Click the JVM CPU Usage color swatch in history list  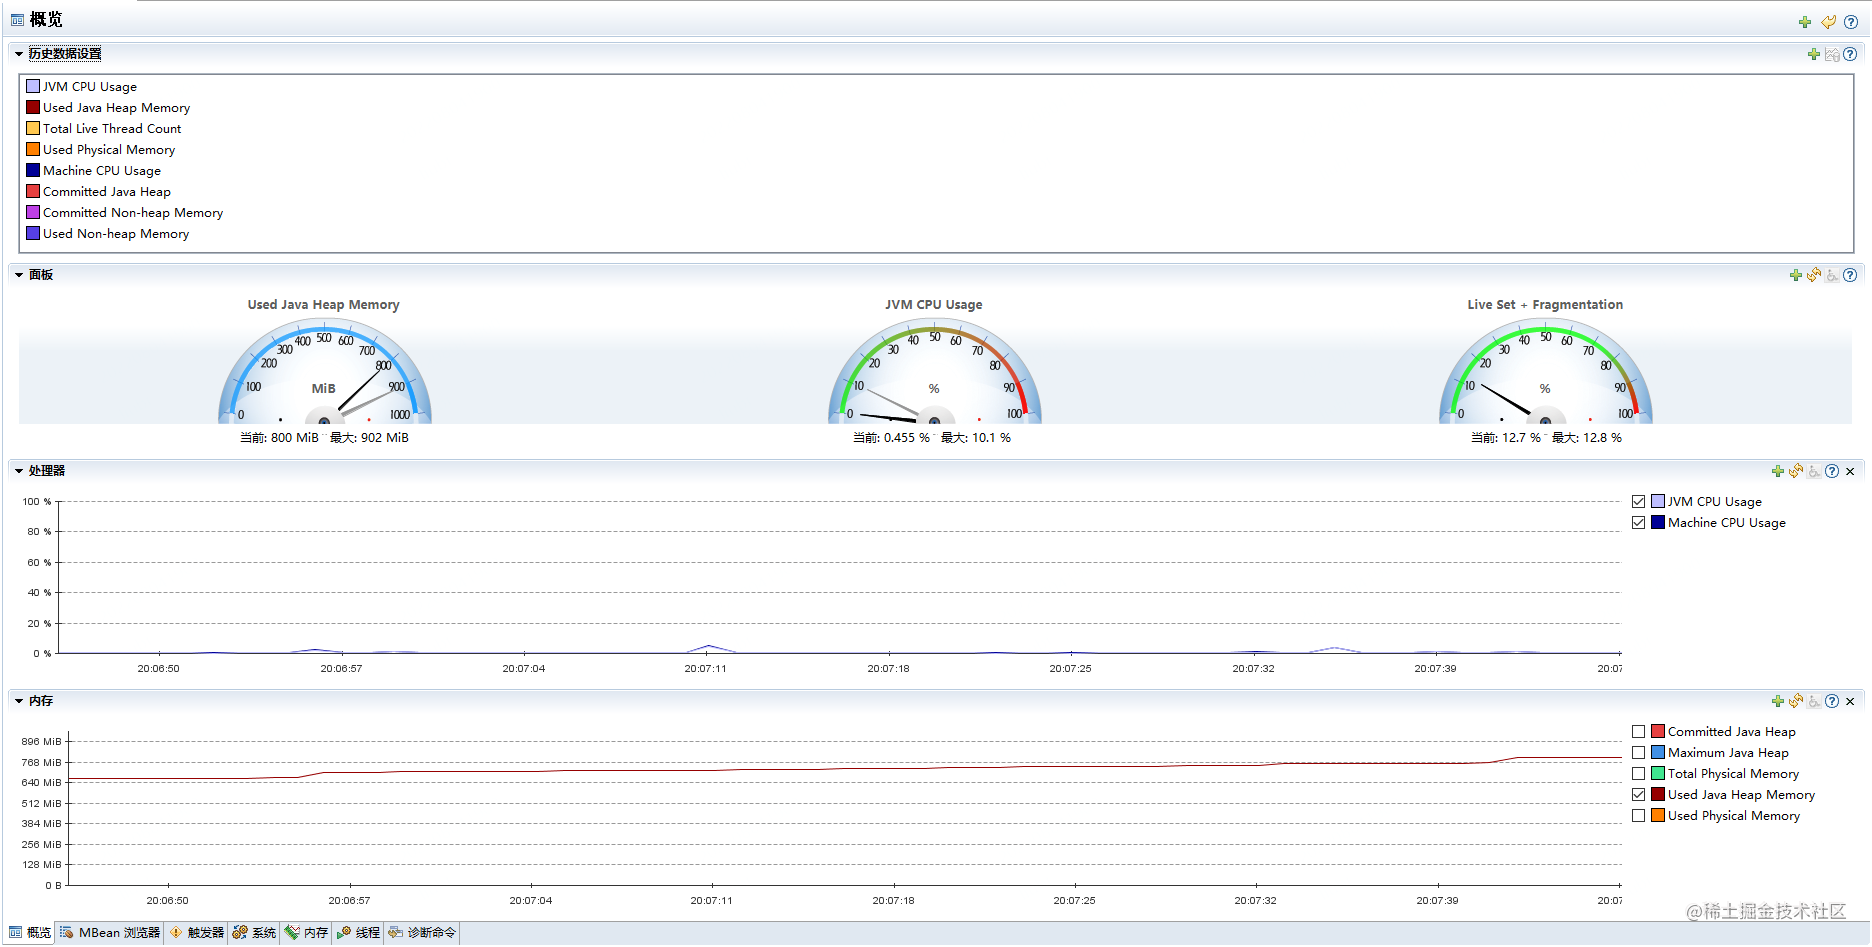33,87
